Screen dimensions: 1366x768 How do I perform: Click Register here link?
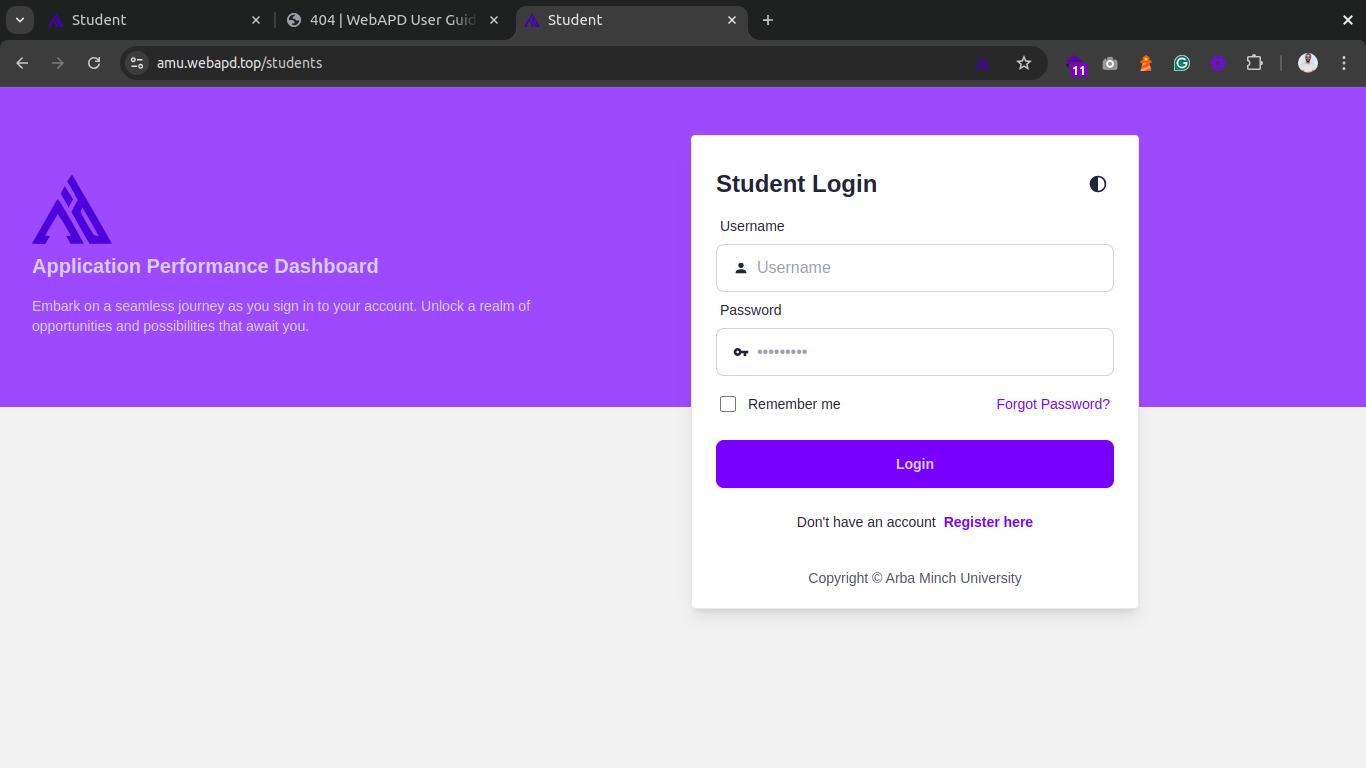(x=988, y=521)
